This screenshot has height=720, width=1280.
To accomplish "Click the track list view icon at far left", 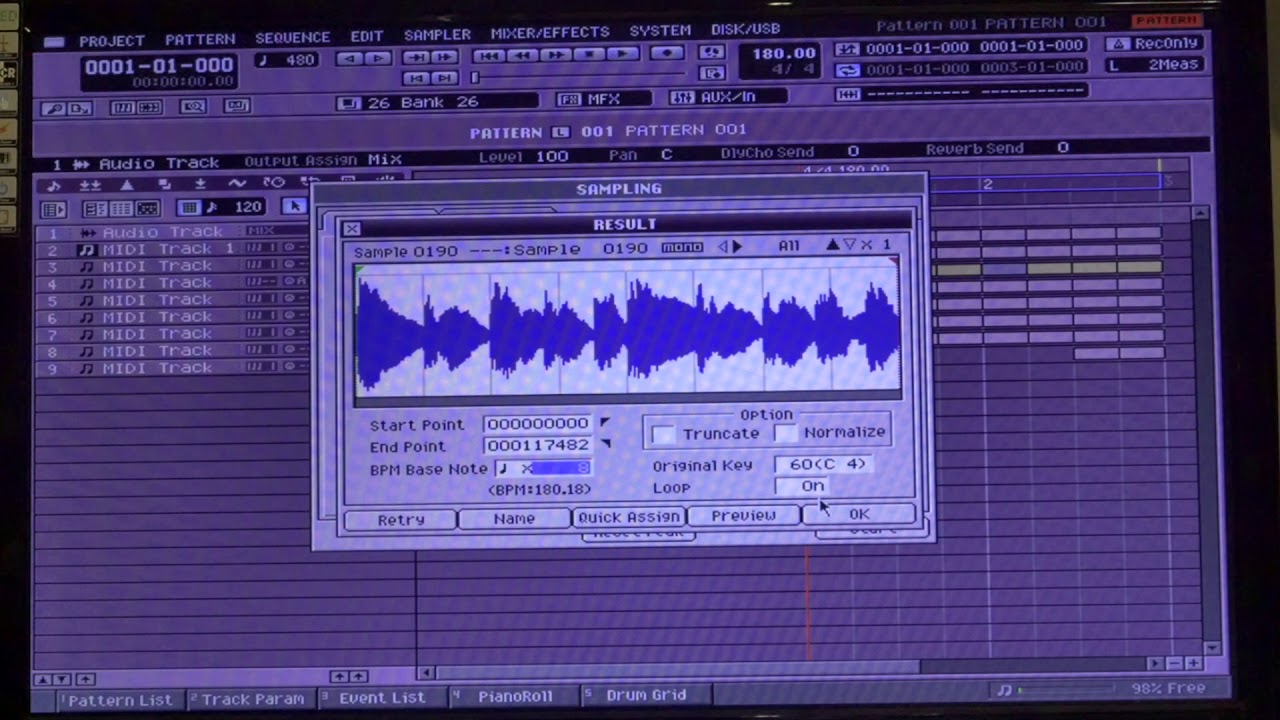I will [53, 210].
